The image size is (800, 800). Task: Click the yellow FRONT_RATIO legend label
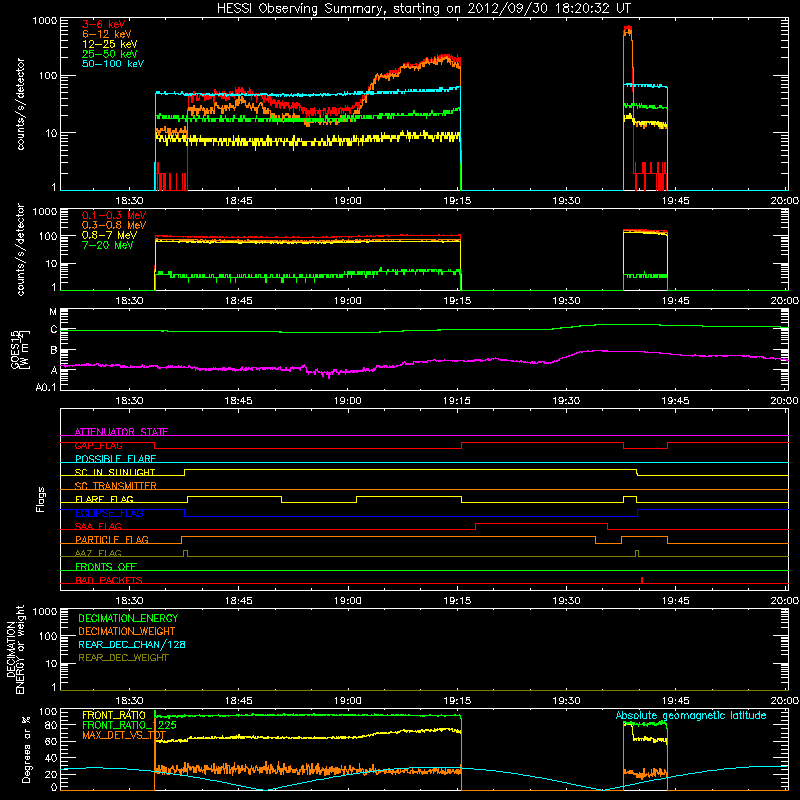114,715
